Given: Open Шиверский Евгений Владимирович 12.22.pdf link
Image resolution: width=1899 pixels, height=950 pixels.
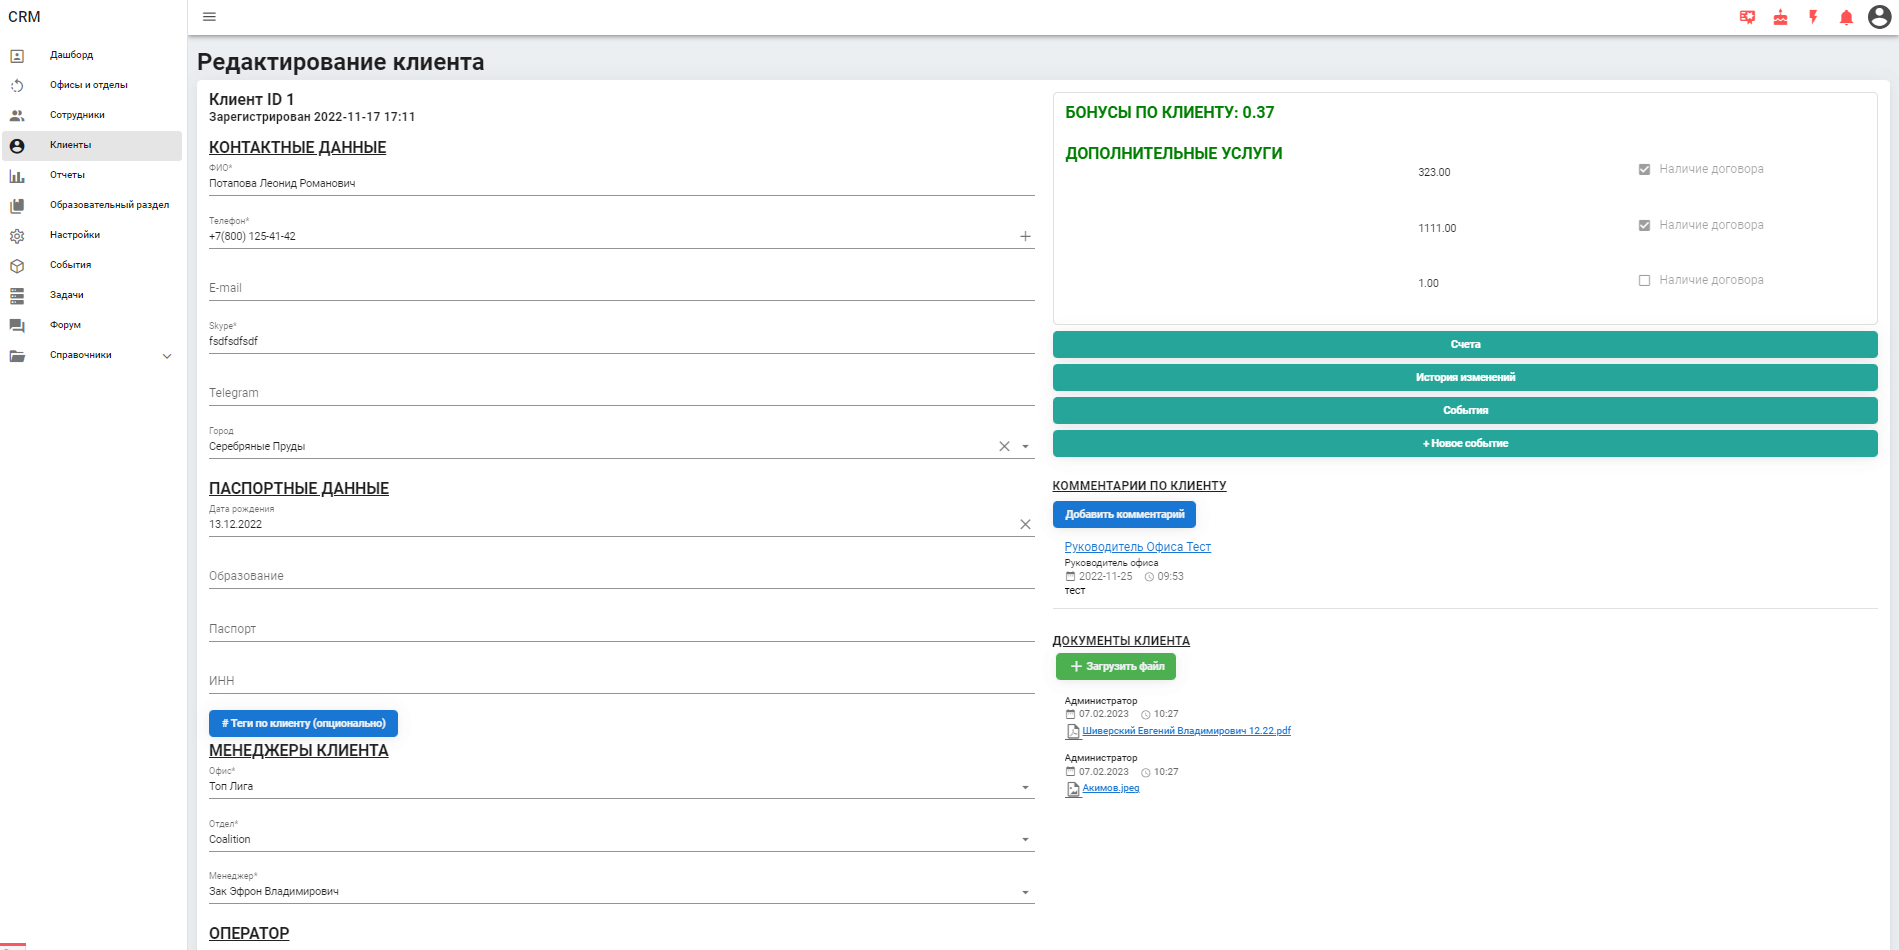Looking at the screenshot, I should tap(1186, 731).
